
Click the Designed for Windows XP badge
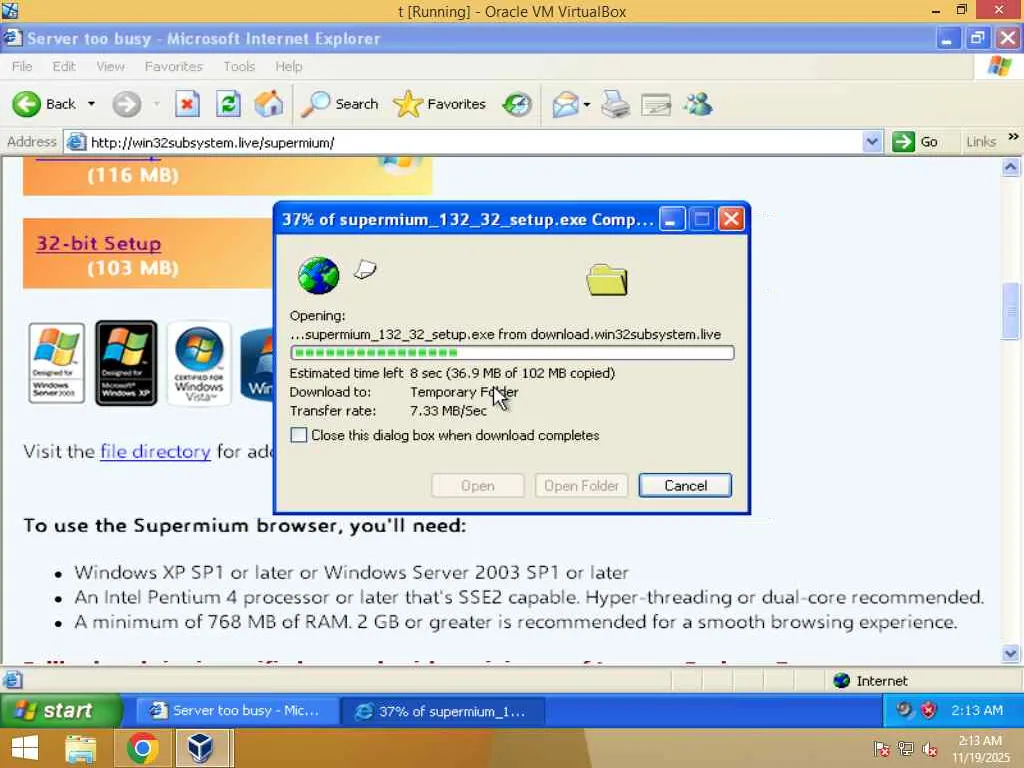tap(126, 363)
